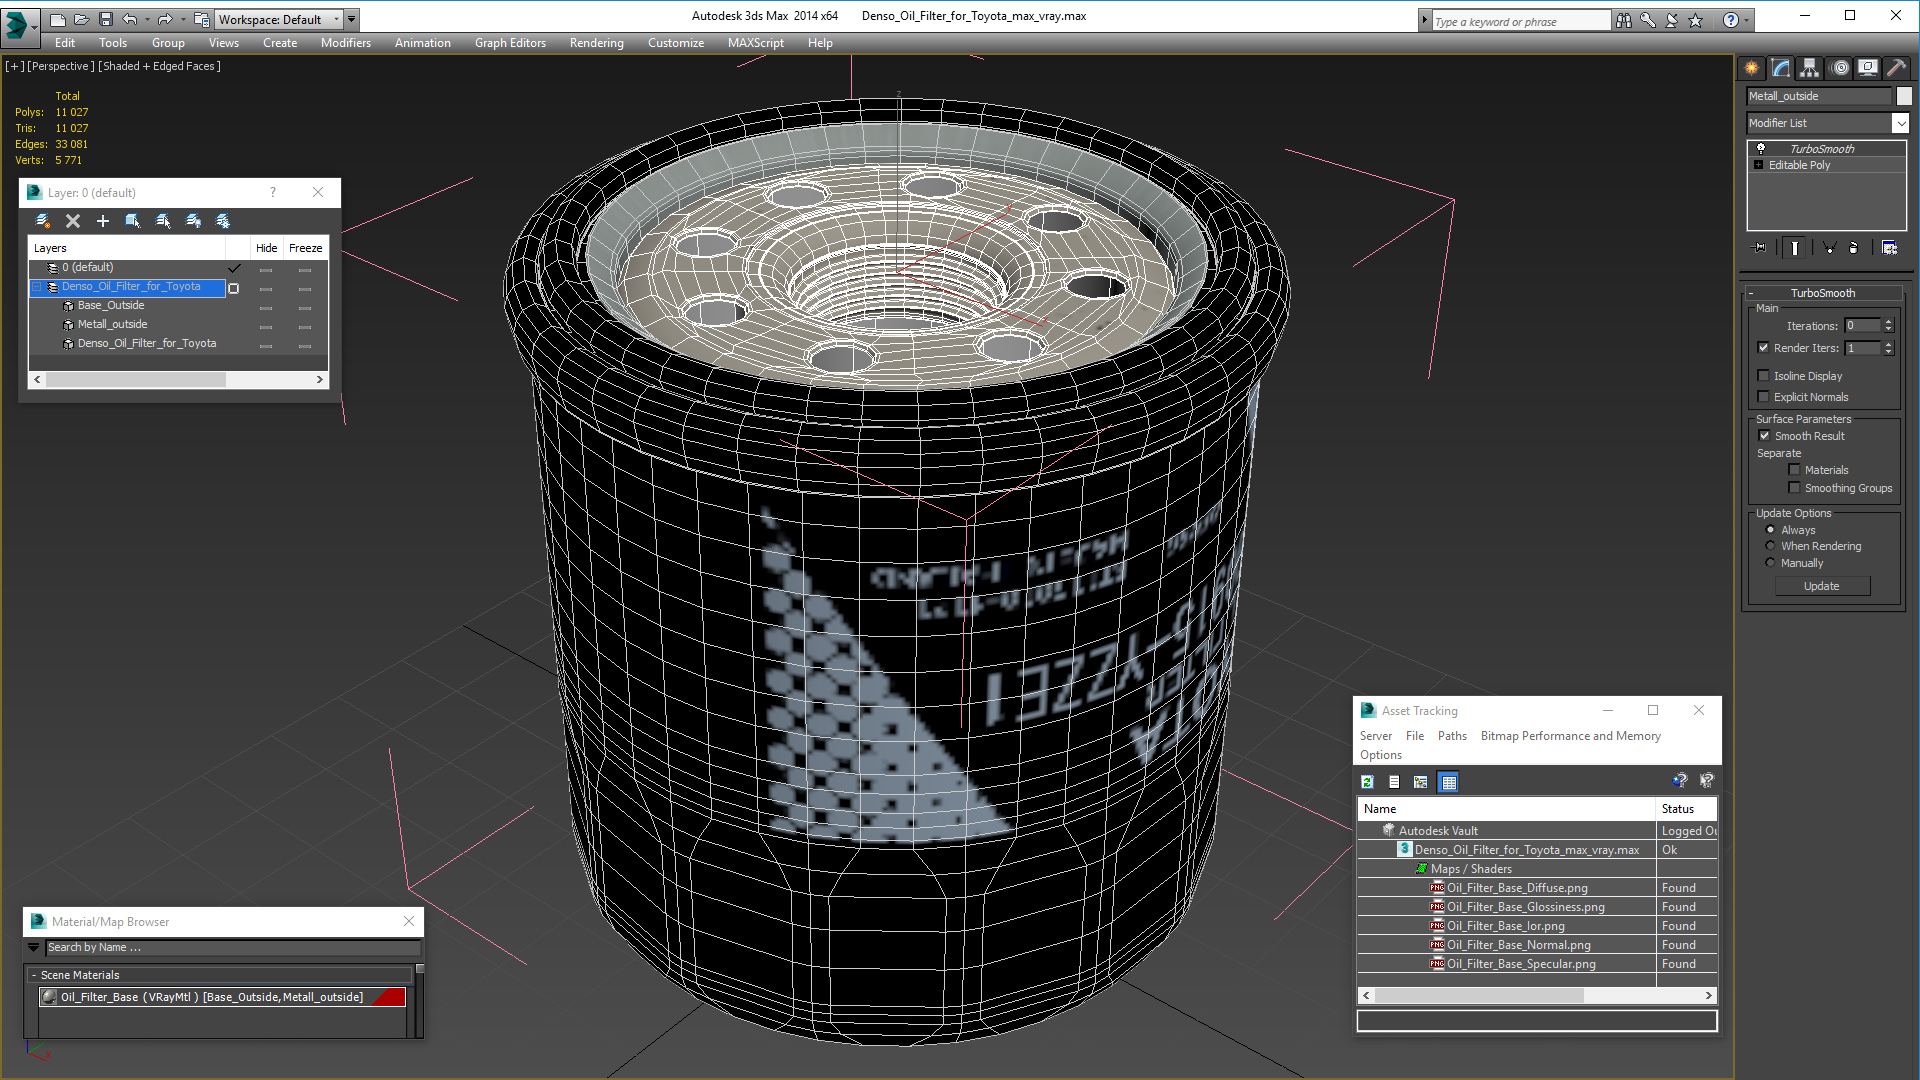Open the Display command panel tab
Screen dimensions: 1920x1080
click(x=1868, y=68)
